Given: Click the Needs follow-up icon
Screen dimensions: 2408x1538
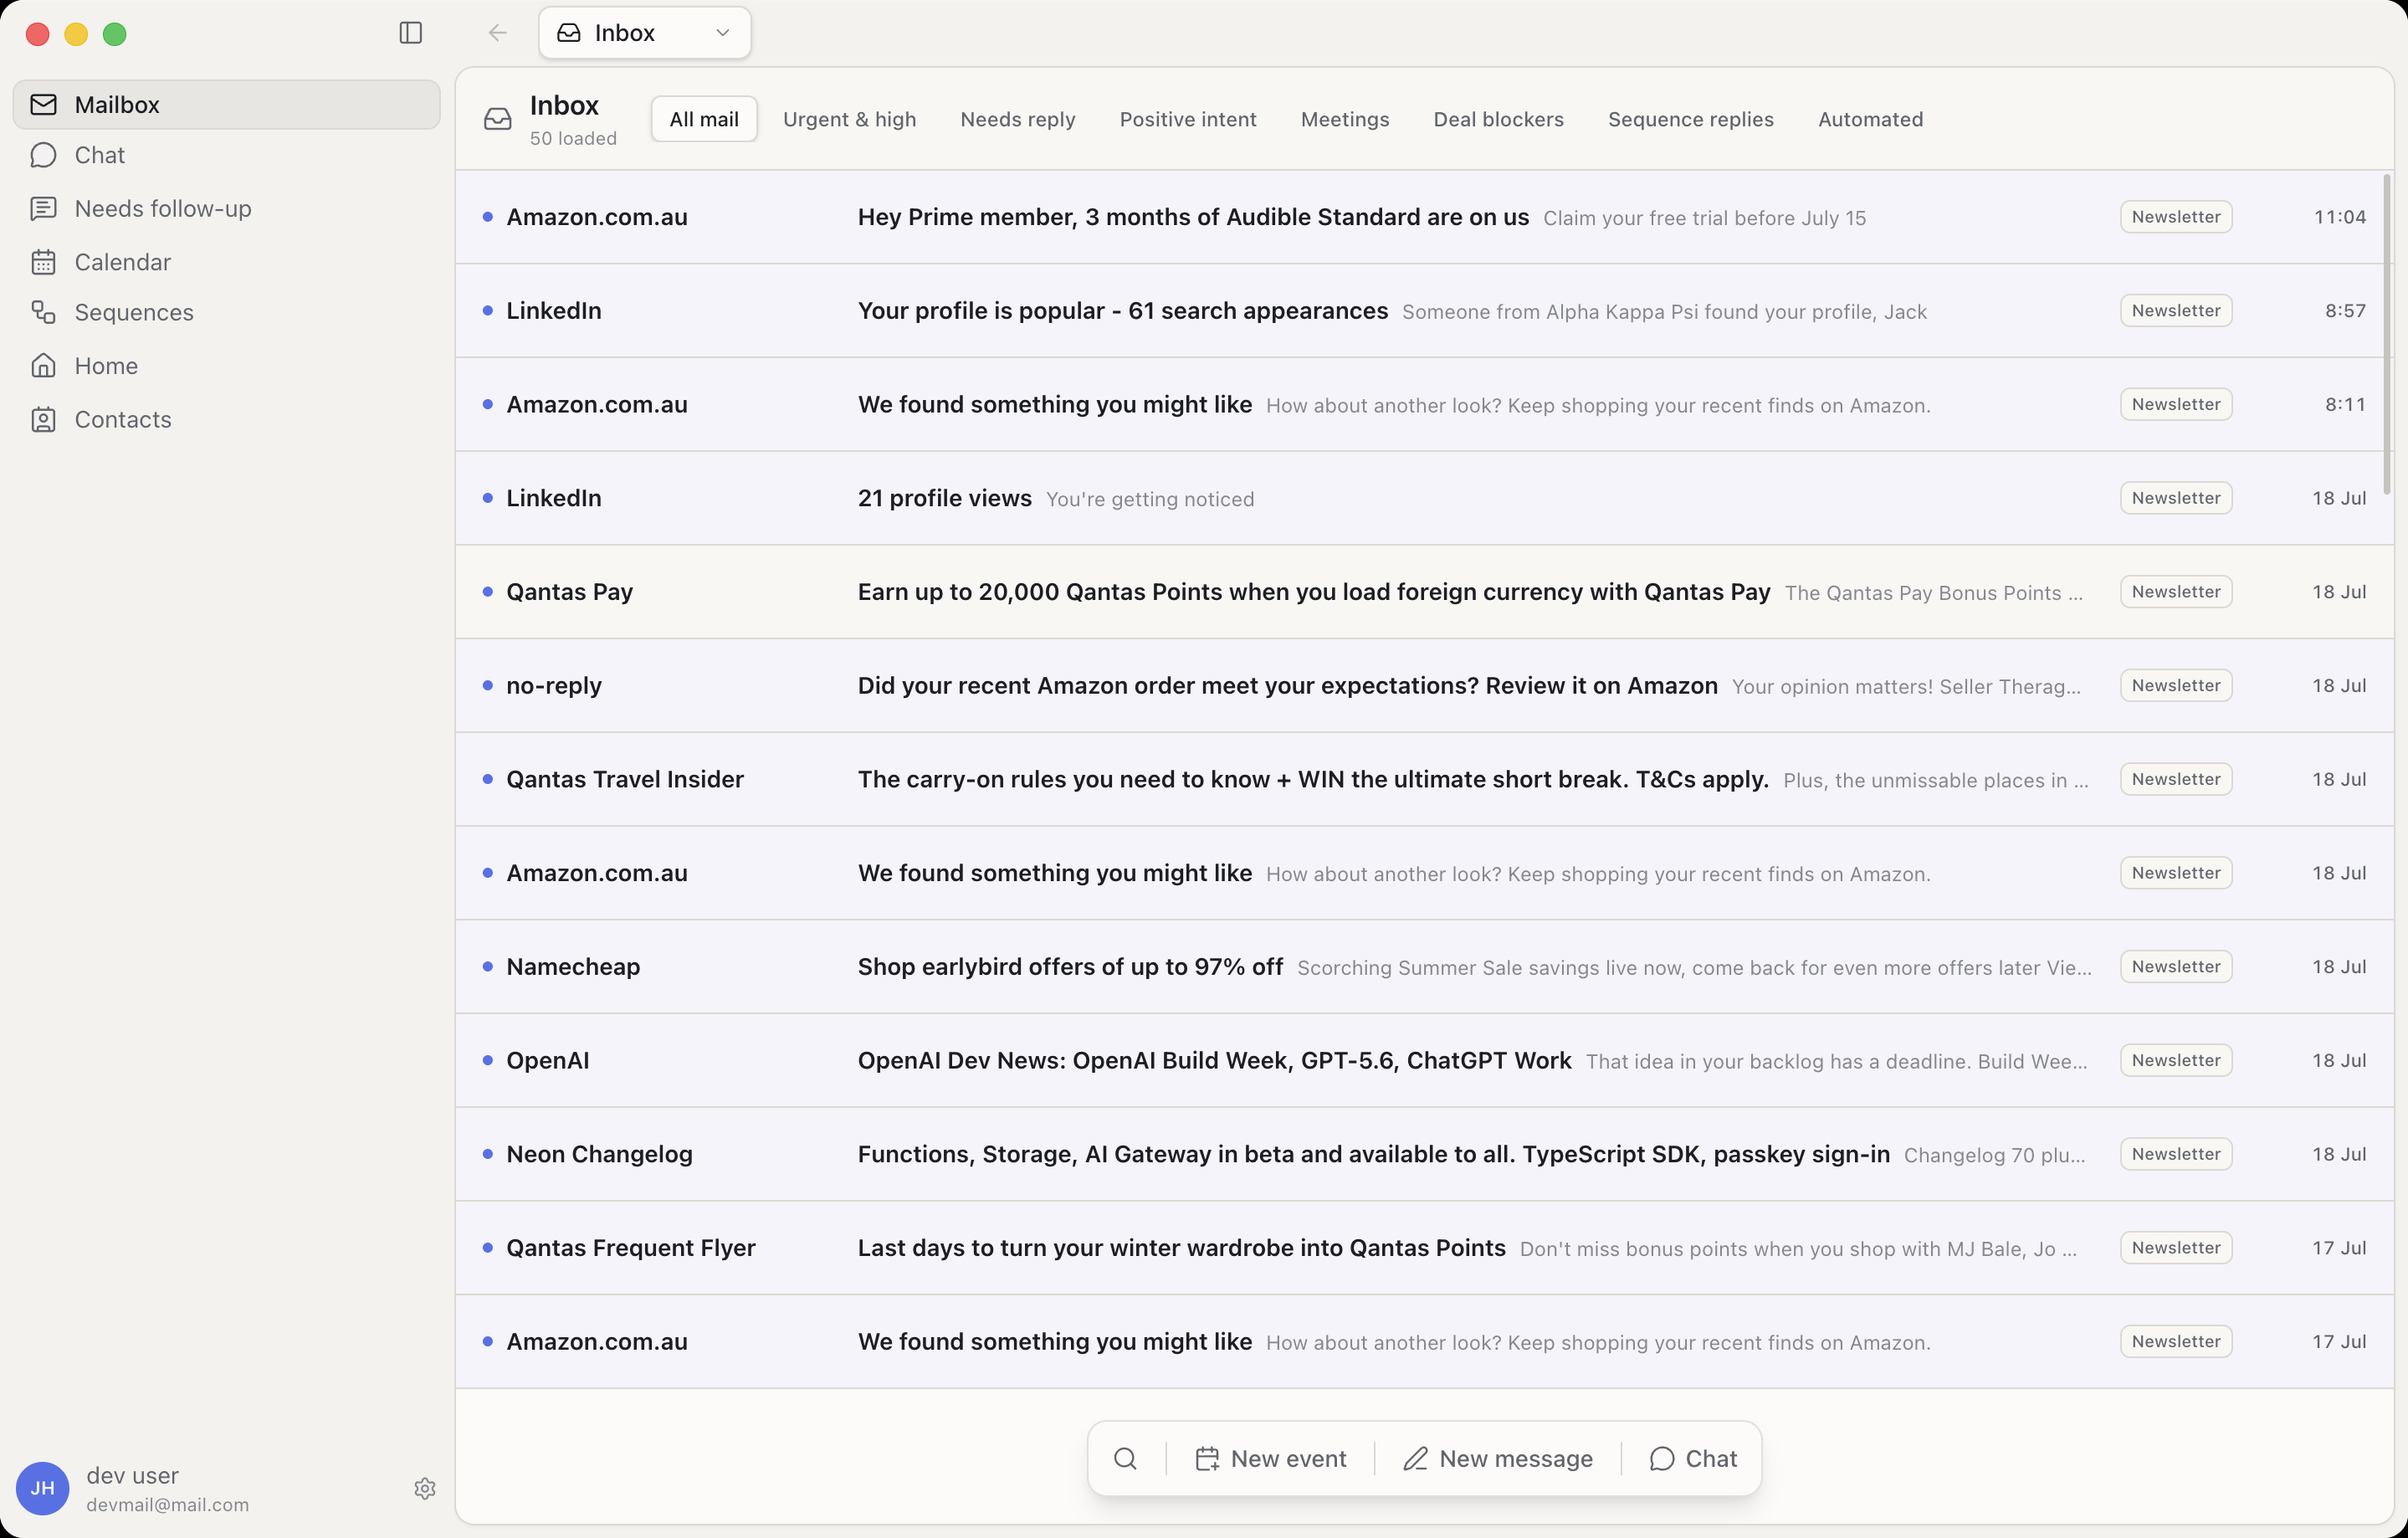Looking at the screenshot, I should coord(43,208).
